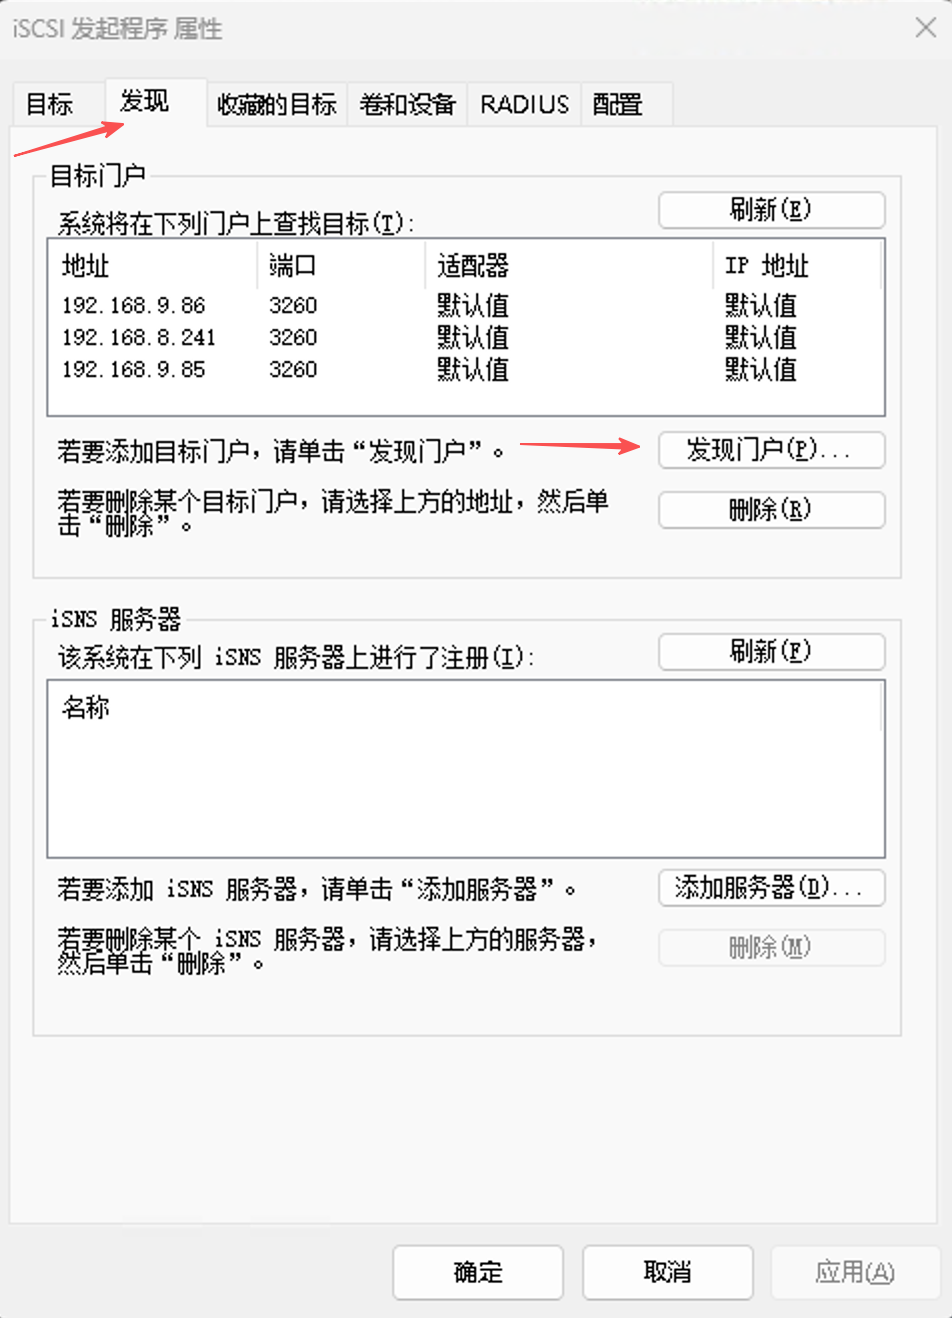Open the 收藏的目标 tab

pyautogui.click(x=277, y=104)
